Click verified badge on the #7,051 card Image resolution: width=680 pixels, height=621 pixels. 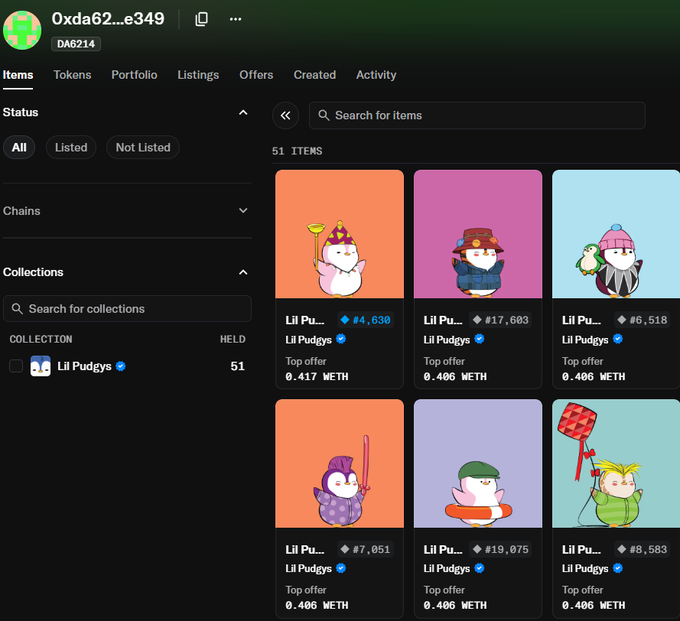tap(341, 568)
